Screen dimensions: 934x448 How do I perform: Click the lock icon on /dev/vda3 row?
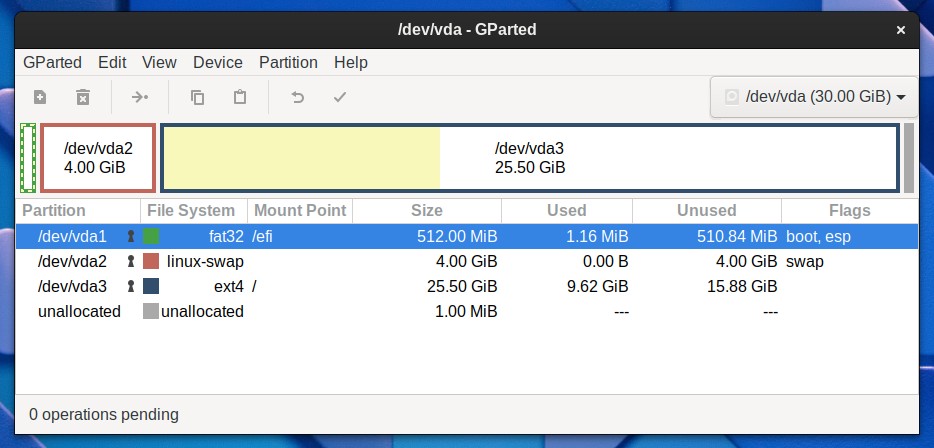click(x=131, y=287)
